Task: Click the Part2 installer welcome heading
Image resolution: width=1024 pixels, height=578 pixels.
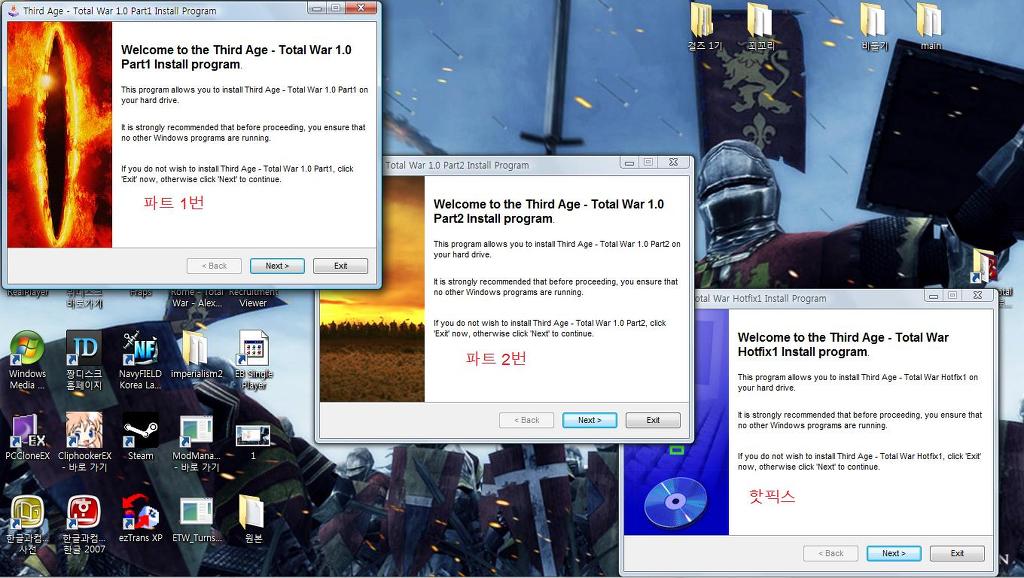Action: point(549,211)
